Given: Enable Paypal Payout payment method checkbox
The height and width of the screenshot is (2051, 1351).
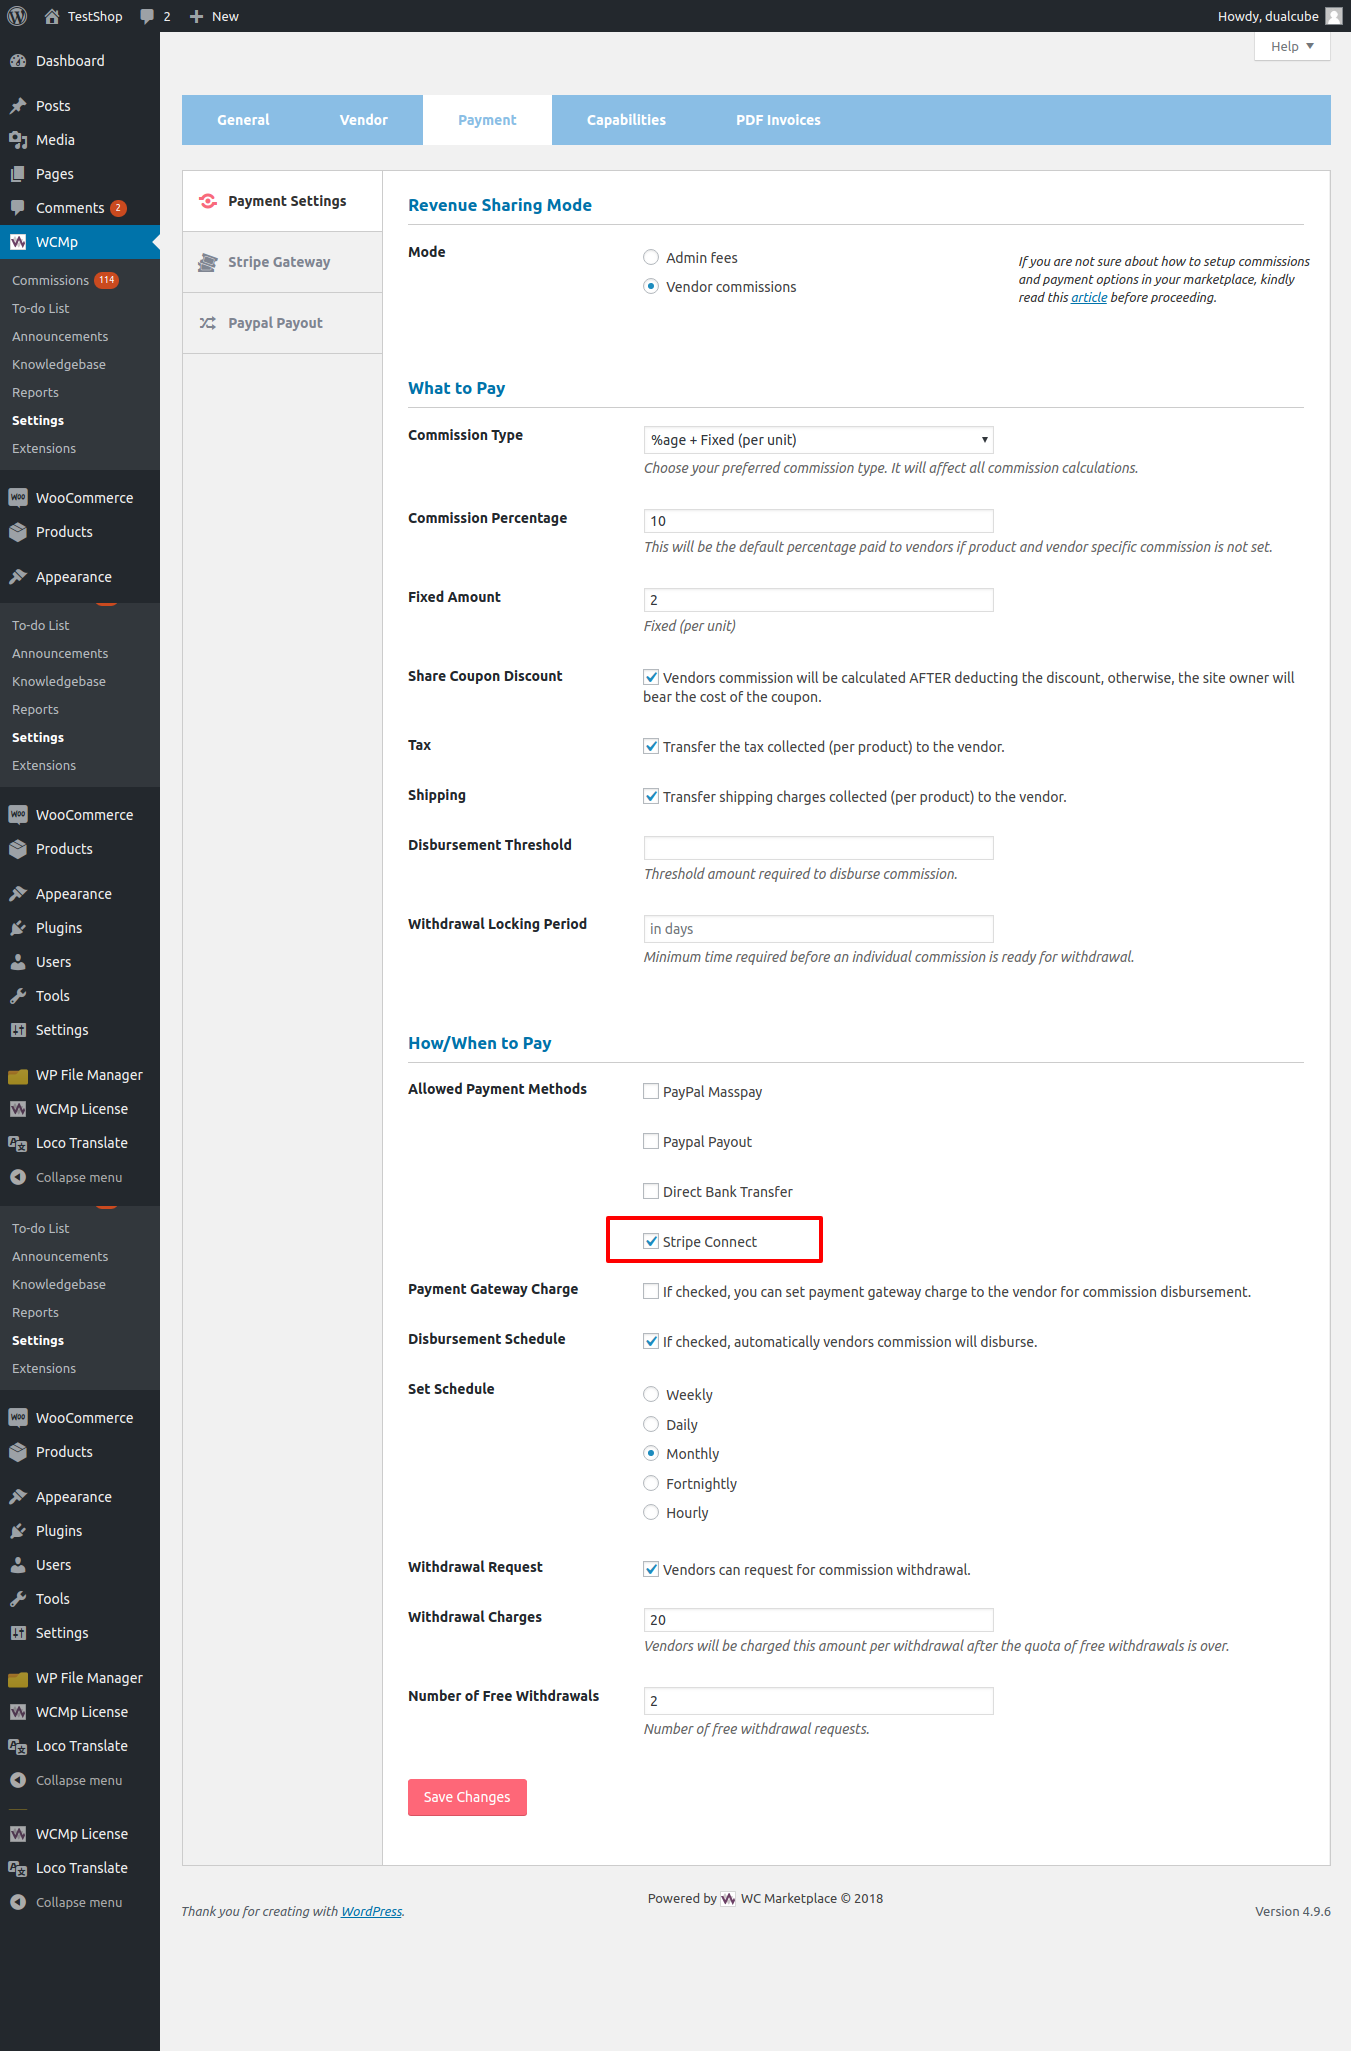Looking at the screenshot, I should (x=651, y=1142).
